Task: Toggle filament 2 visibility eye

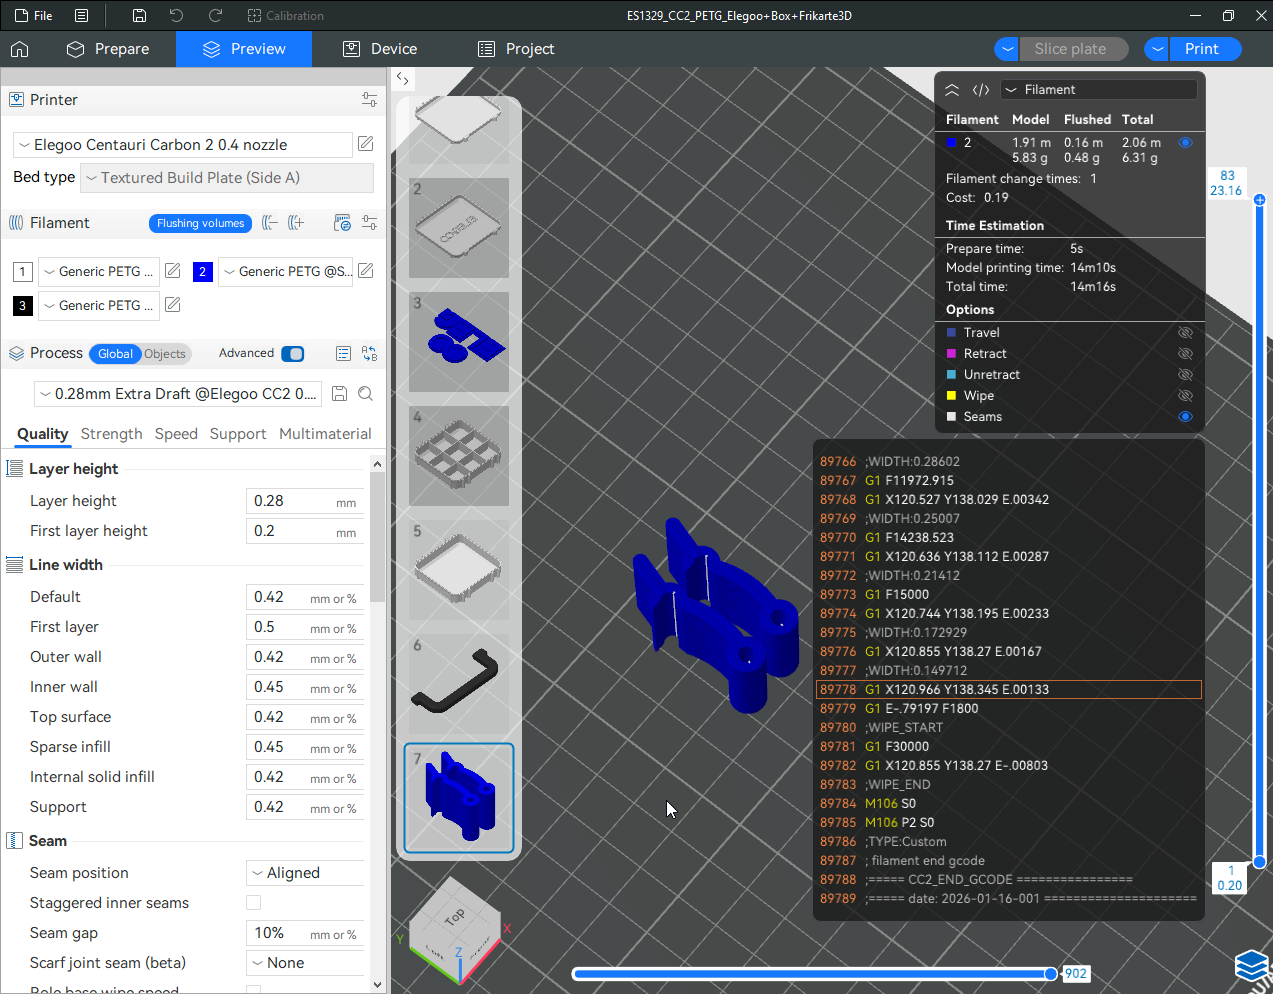Action: 1185,143
